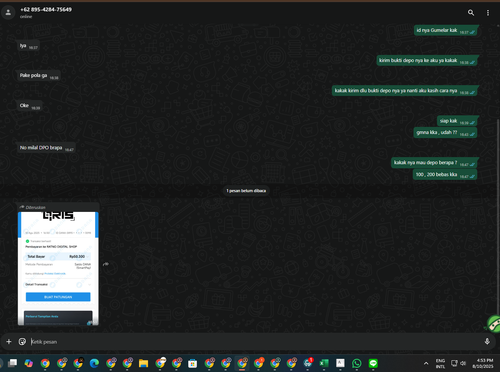Select message 'kirim bukti depo nya ke aku ya kakak'

[427, 60]
